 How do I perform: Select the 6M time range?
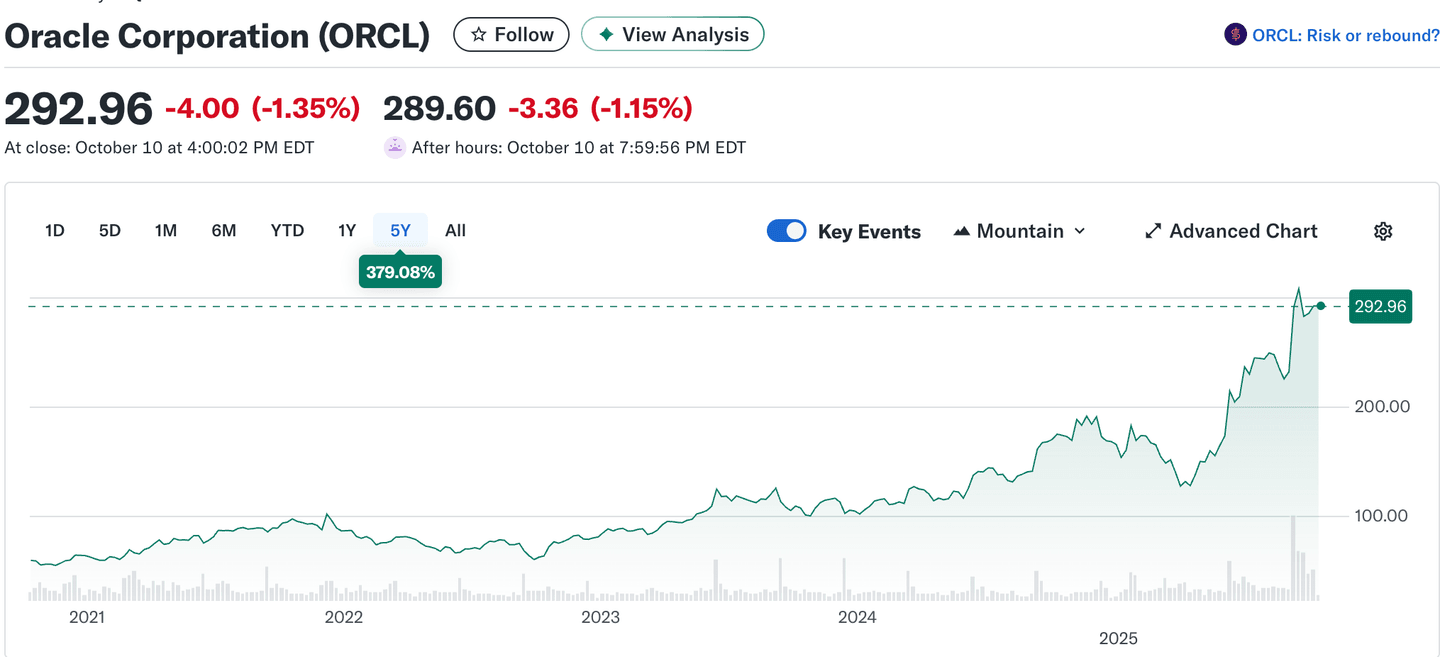click(x=224, y=231)
